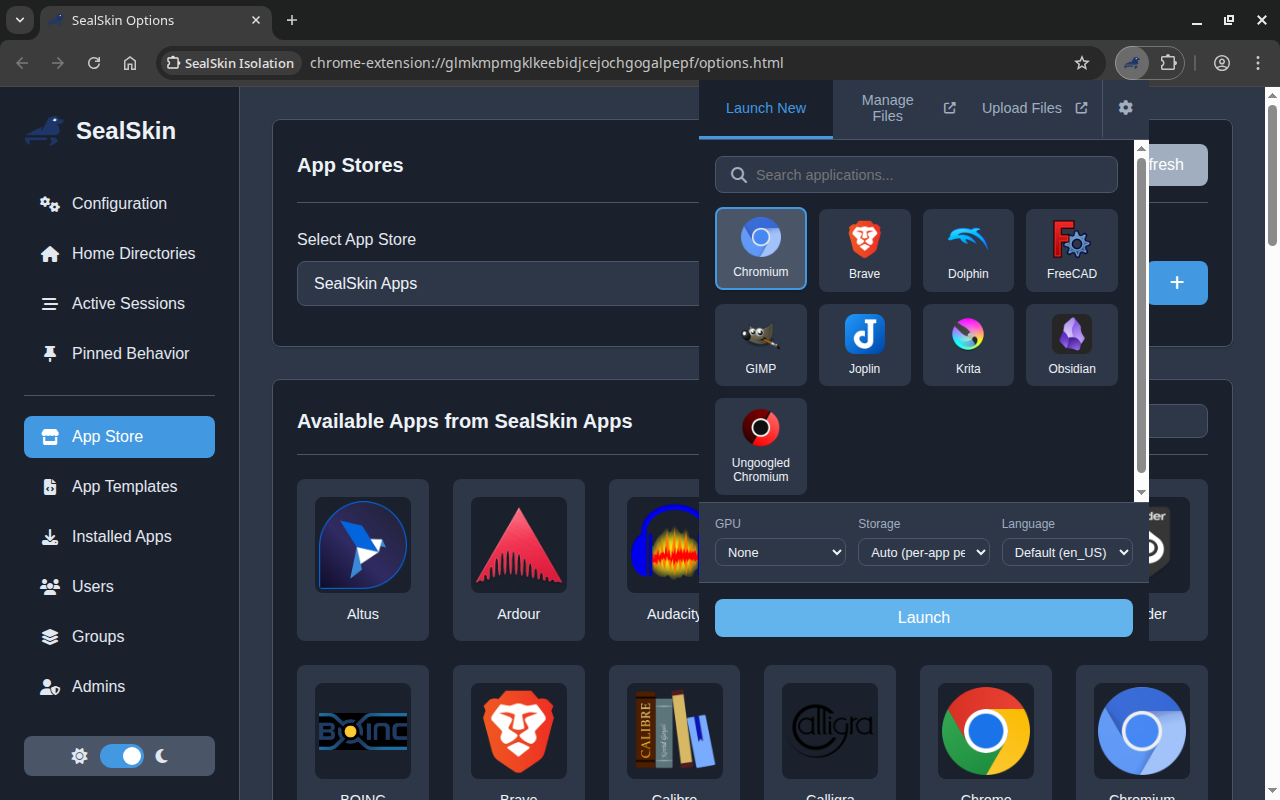Pick Joplin from the launcher grid
The width and height of the screenshot is (1280, 800).
point(864,344)
